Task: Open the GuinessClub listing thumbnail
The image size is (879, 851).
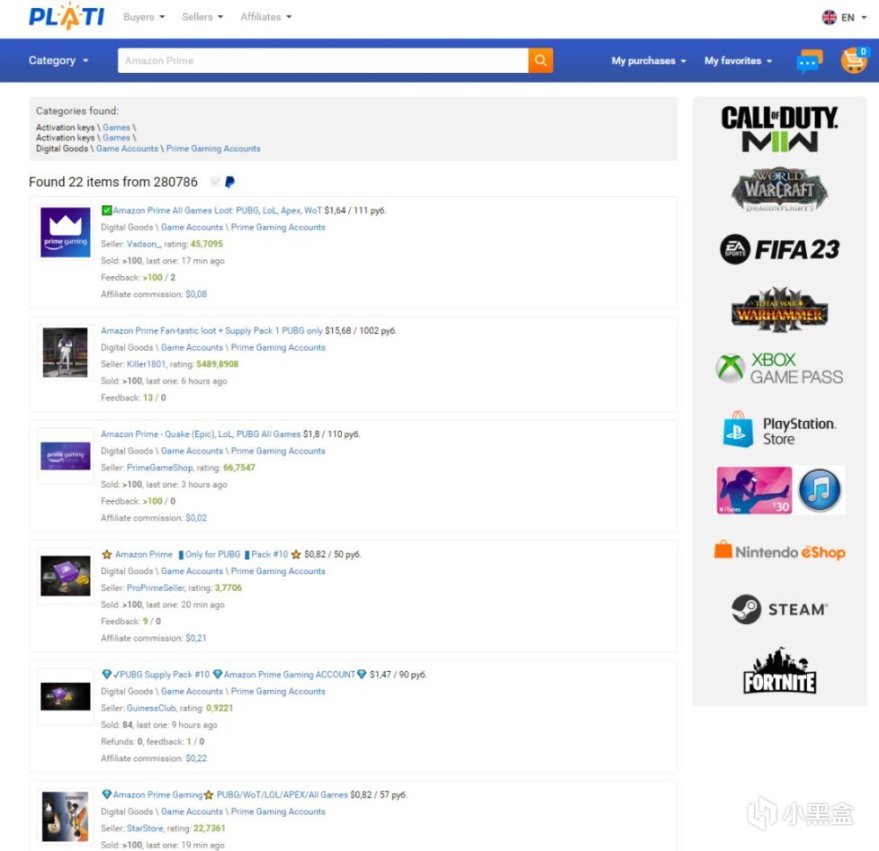Action: pyautogui.click(x=66, y=696)
